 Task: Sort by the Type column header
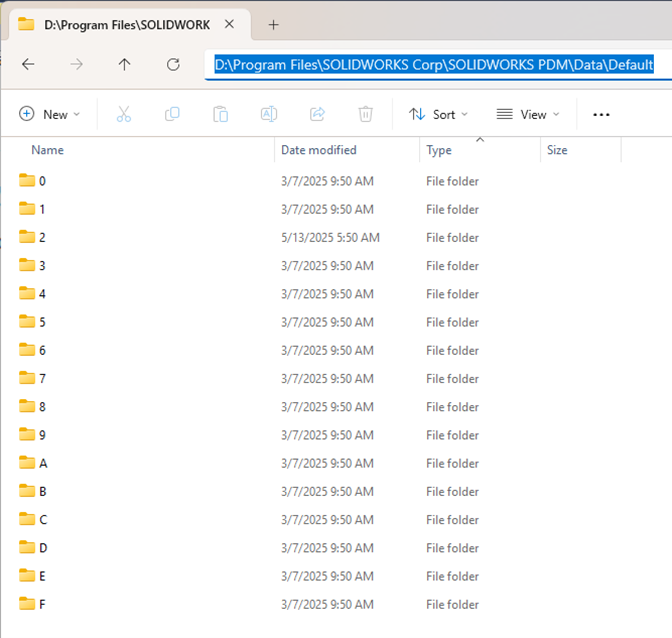tap(439, 150)
